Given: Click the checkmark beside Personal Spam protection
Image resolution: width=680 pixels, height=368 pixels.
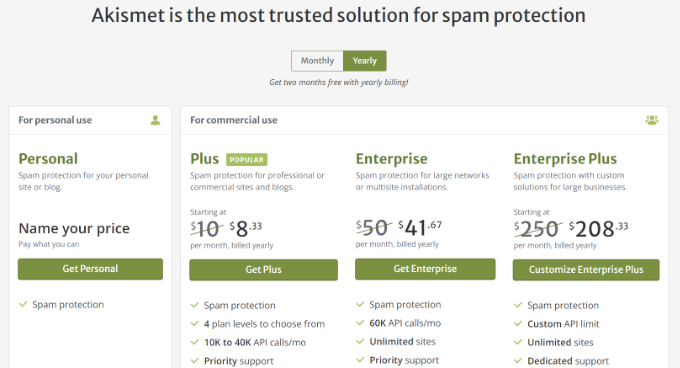Looking at the screenshot, I should point(23,304).
